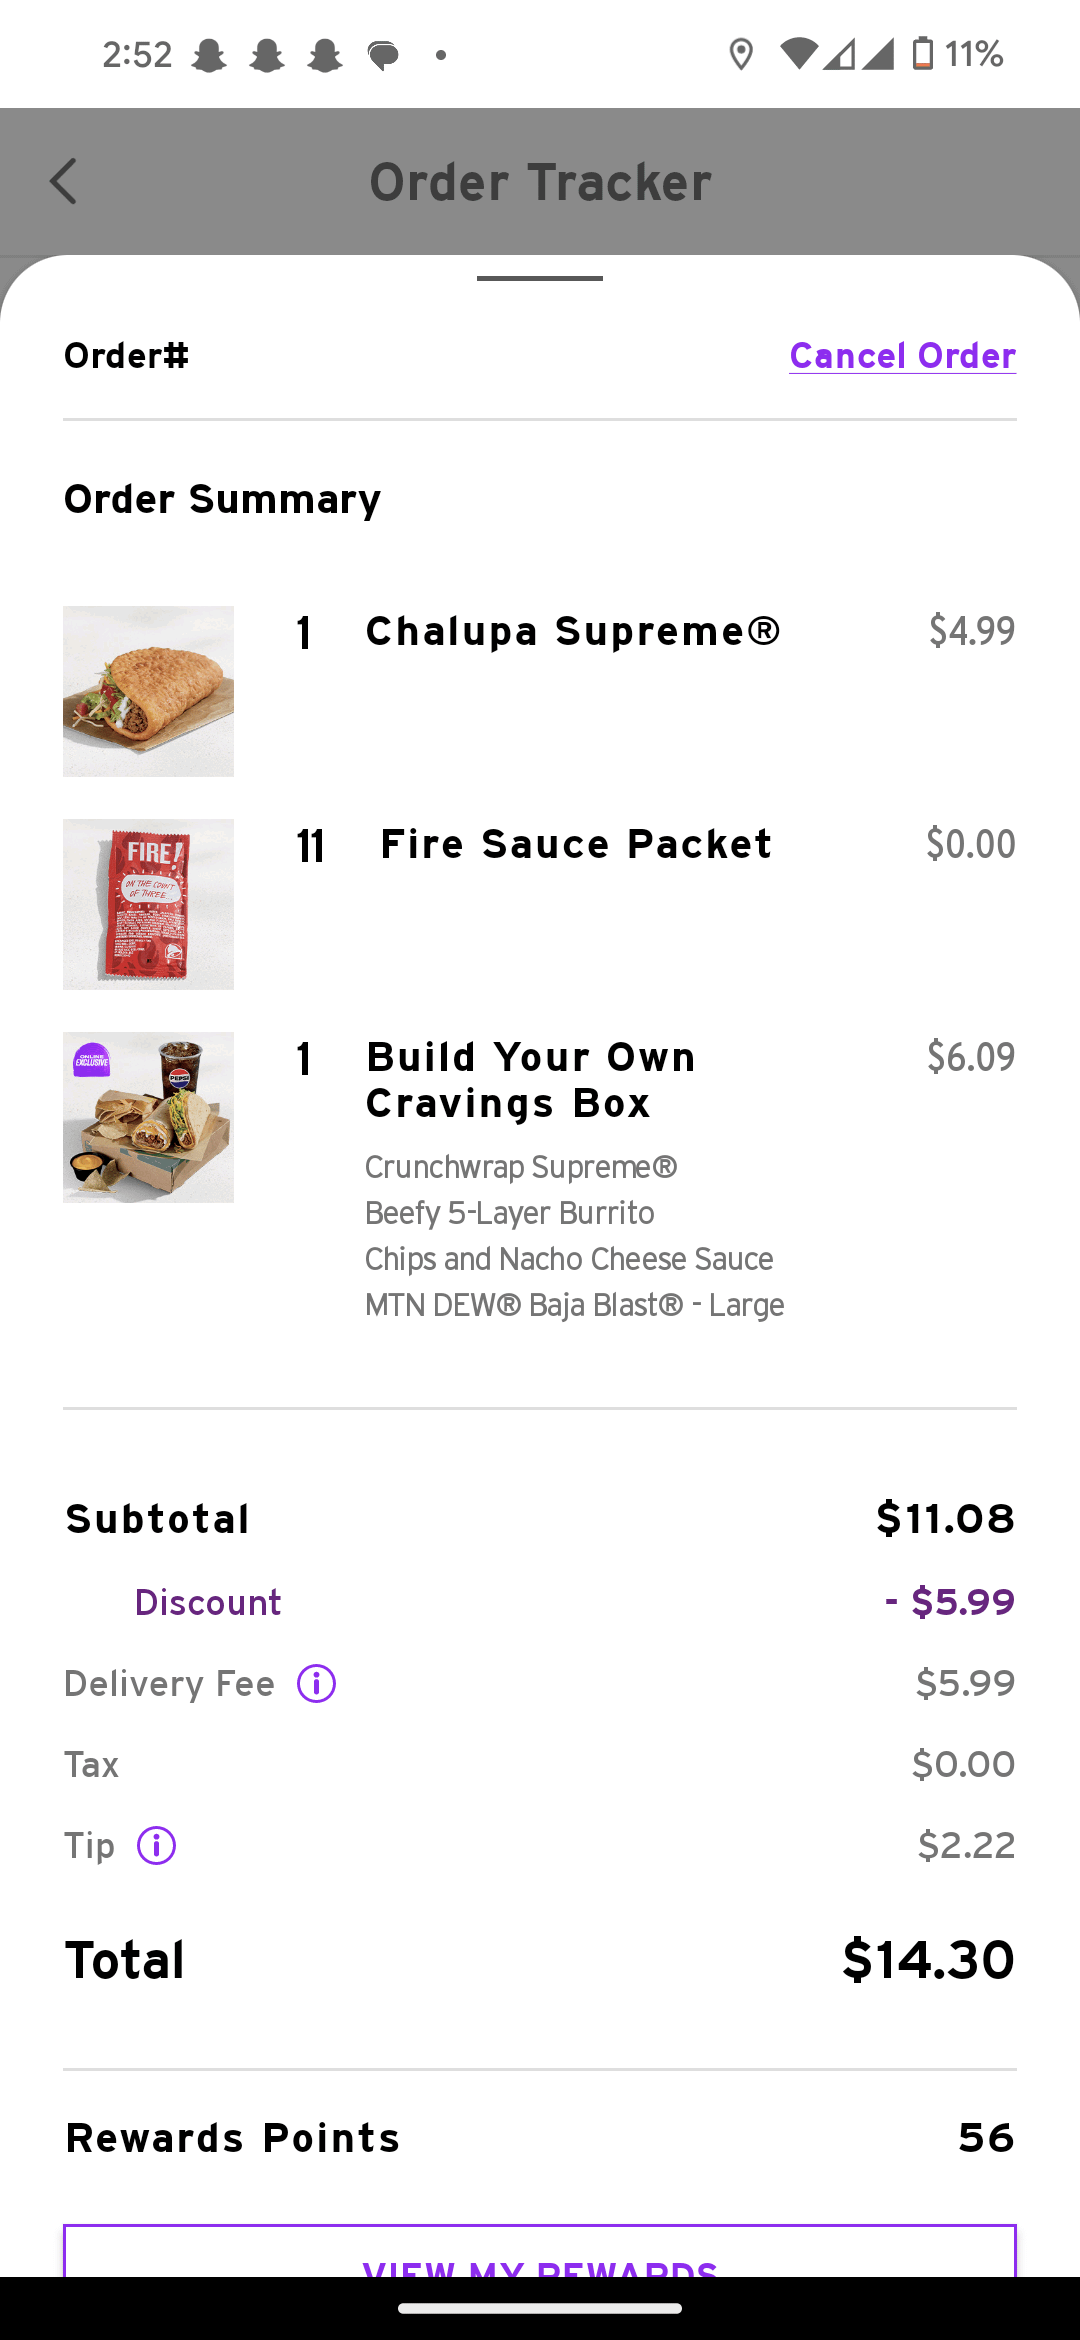Tap the bottom sheet drag handle

click(x=540, y=278)
